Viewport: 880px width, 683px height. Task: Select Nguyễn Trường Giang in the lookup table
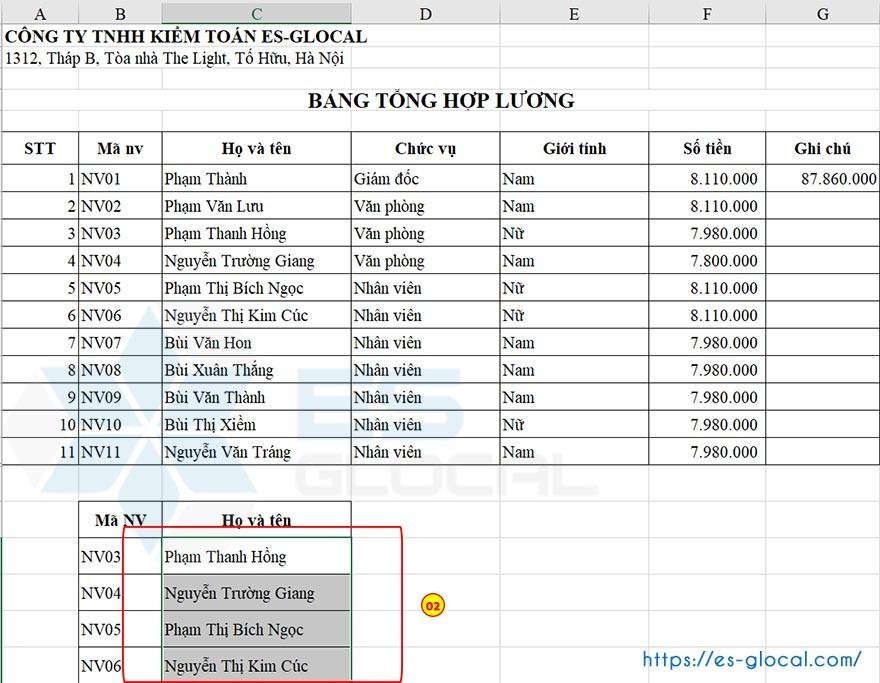(256, 593)
